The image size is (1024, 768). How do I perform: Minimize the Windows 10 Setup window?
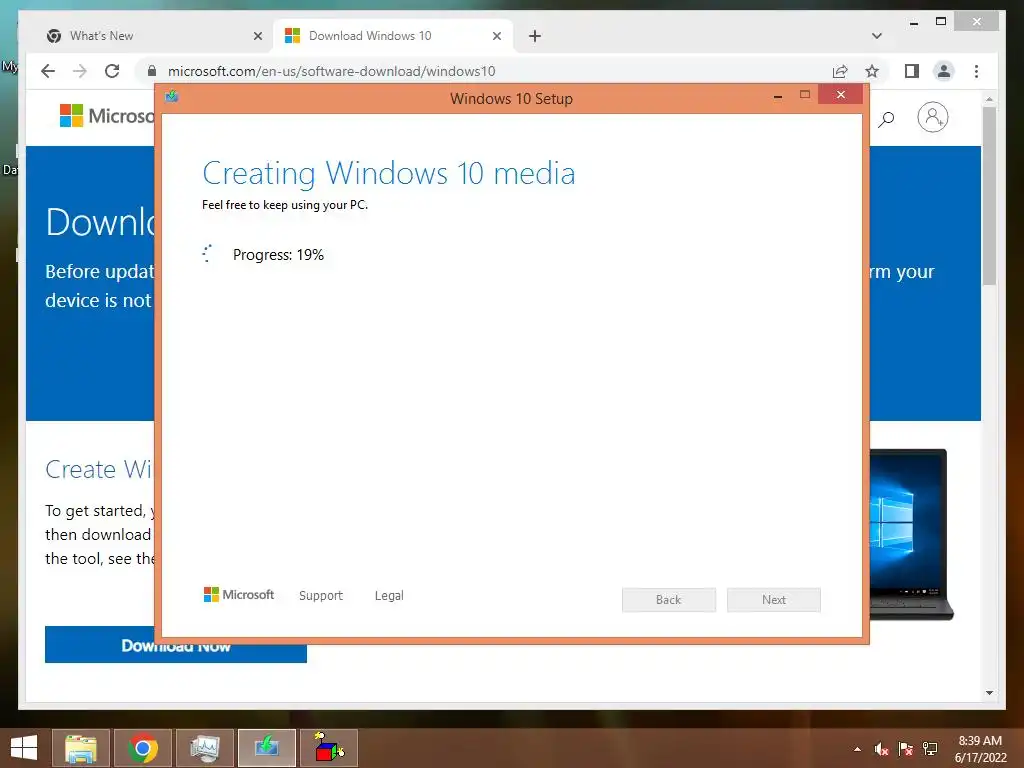click(x=778, y=96)
